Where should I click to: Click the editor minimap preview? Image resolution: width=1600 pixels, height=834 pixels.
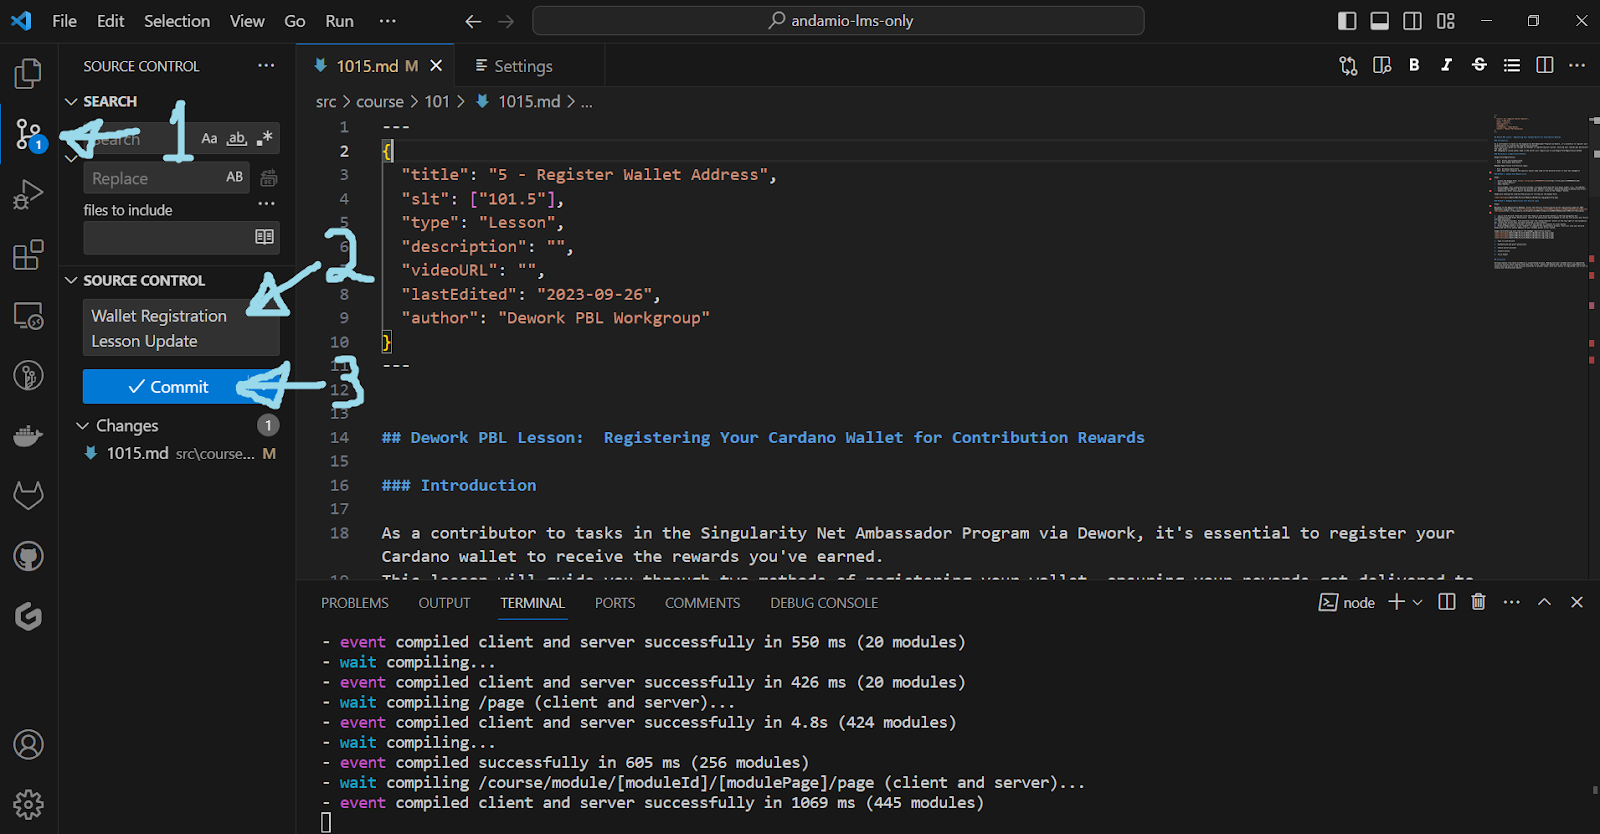[x=1540, y=192]
